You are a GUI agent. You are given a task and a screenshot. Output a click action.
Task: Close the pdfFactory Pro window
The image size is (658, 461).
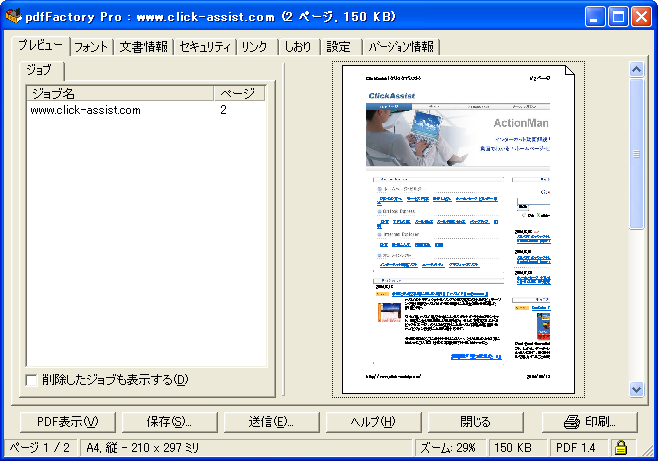tap(642, 16)
